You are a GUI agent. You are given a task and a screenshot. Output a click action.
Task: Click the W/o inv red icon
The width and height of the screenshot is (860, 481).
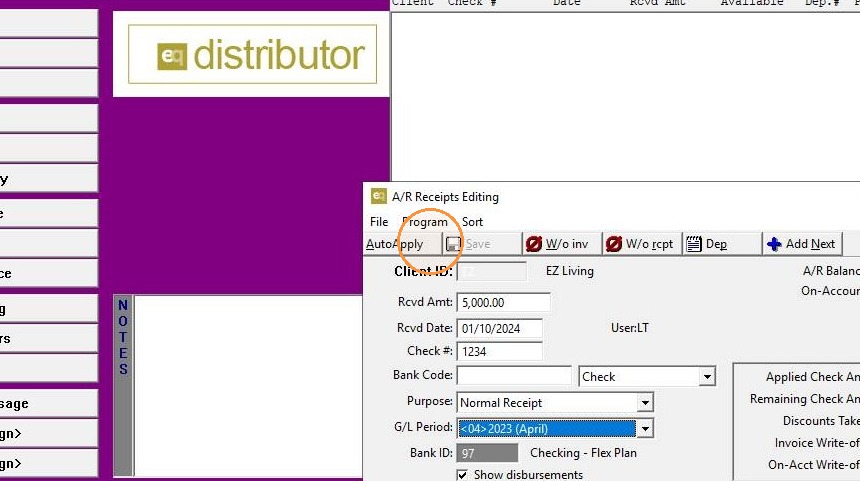point(534,244)
